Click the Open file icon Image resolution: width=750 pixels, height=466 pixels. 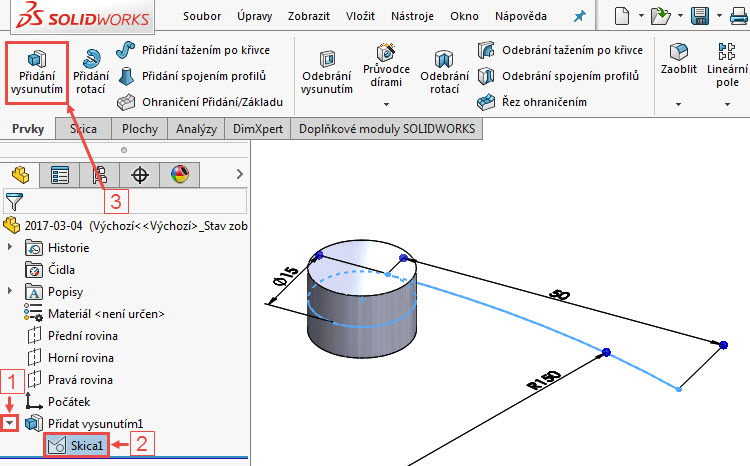(661, 16)
